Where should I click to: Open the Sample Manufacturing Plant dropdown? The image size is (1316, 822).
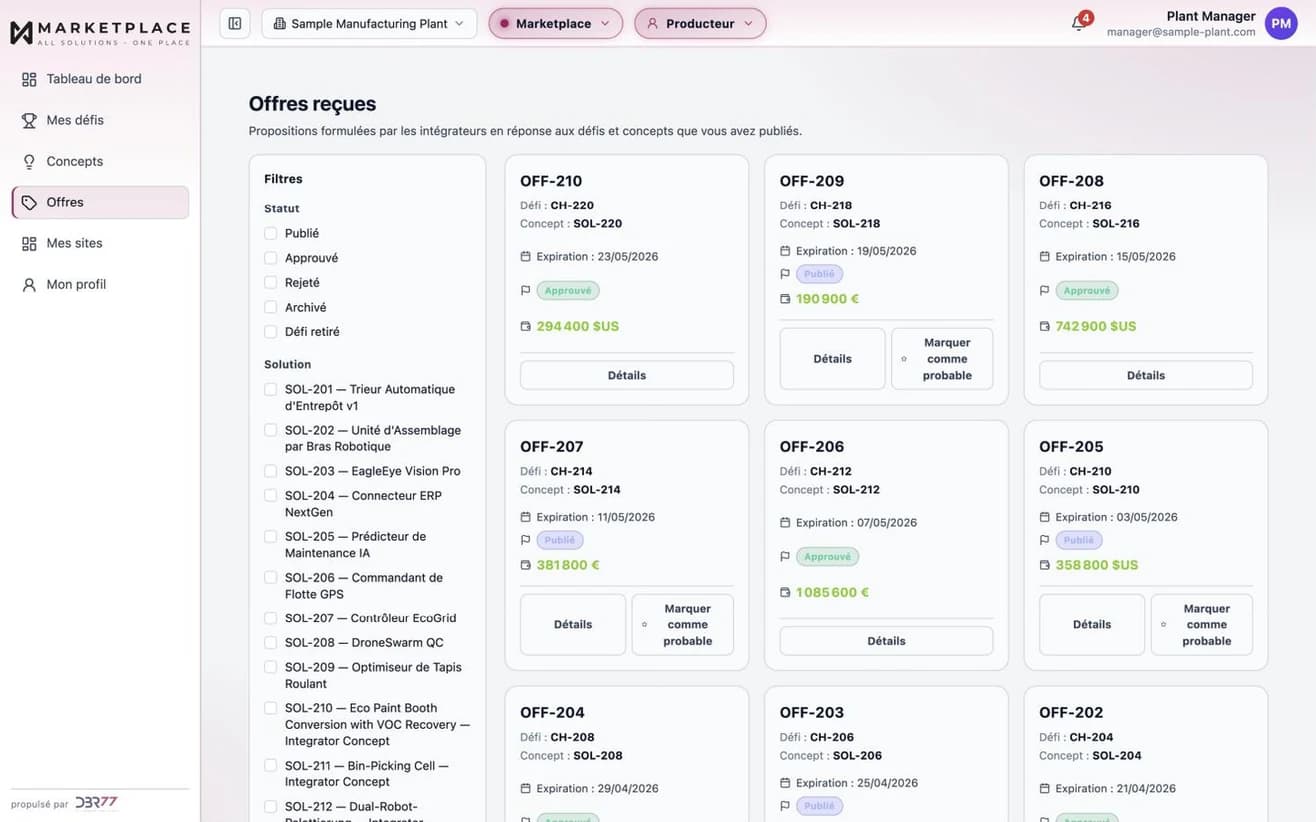[369, 23]
